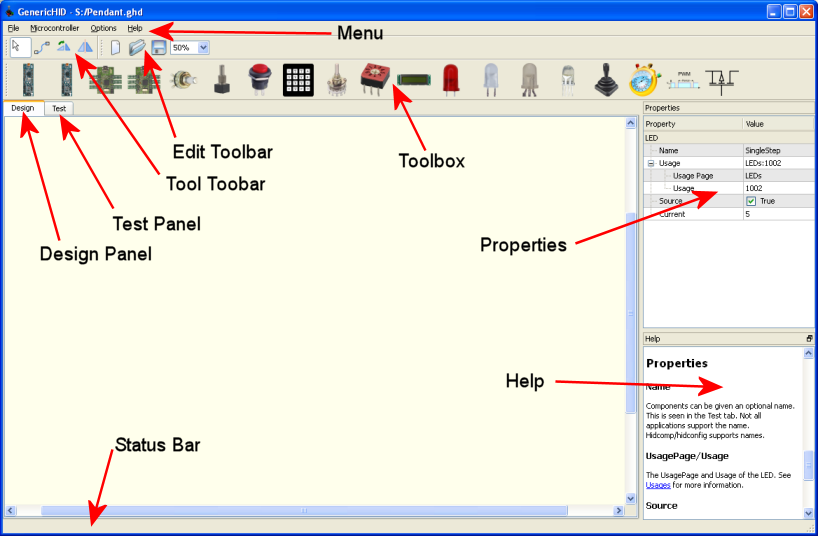Viewport: 818px width, 536px height.
Task: Follow the Usages link in Help
Action: (659, 484)
